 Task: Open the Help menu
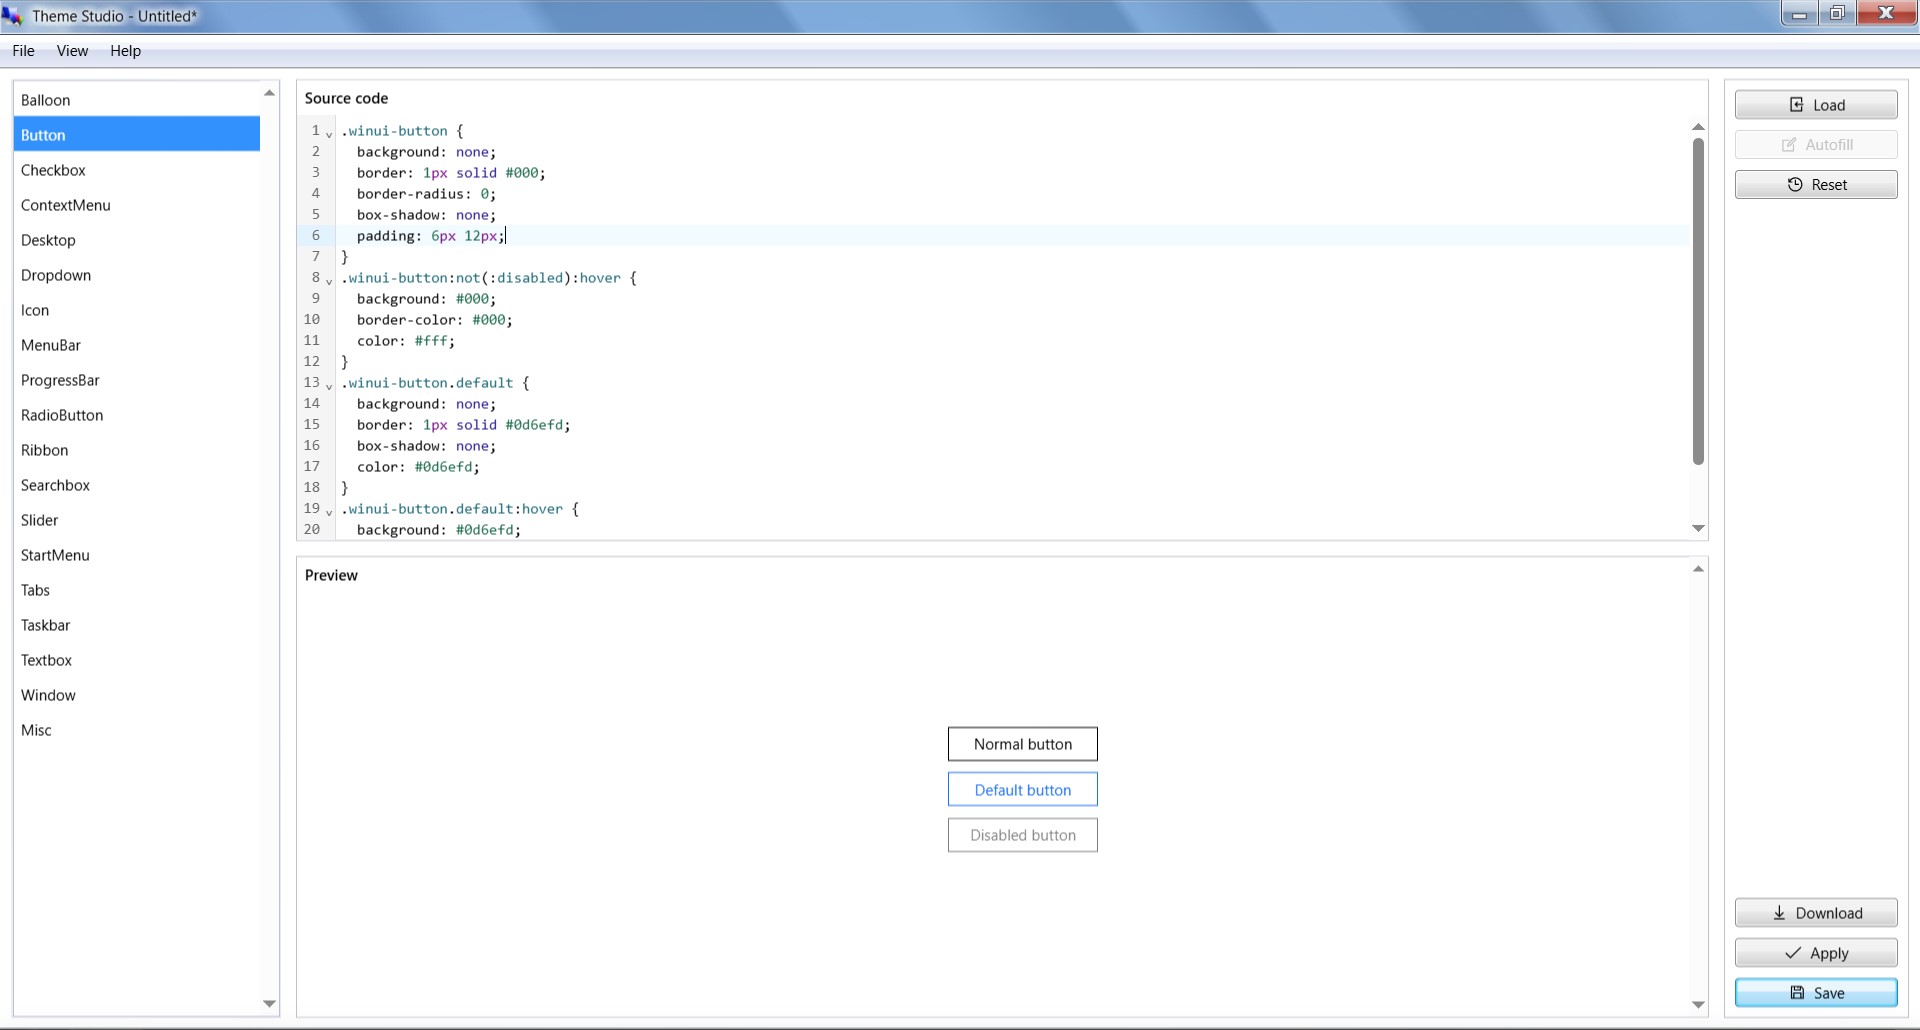coord(125,51)
